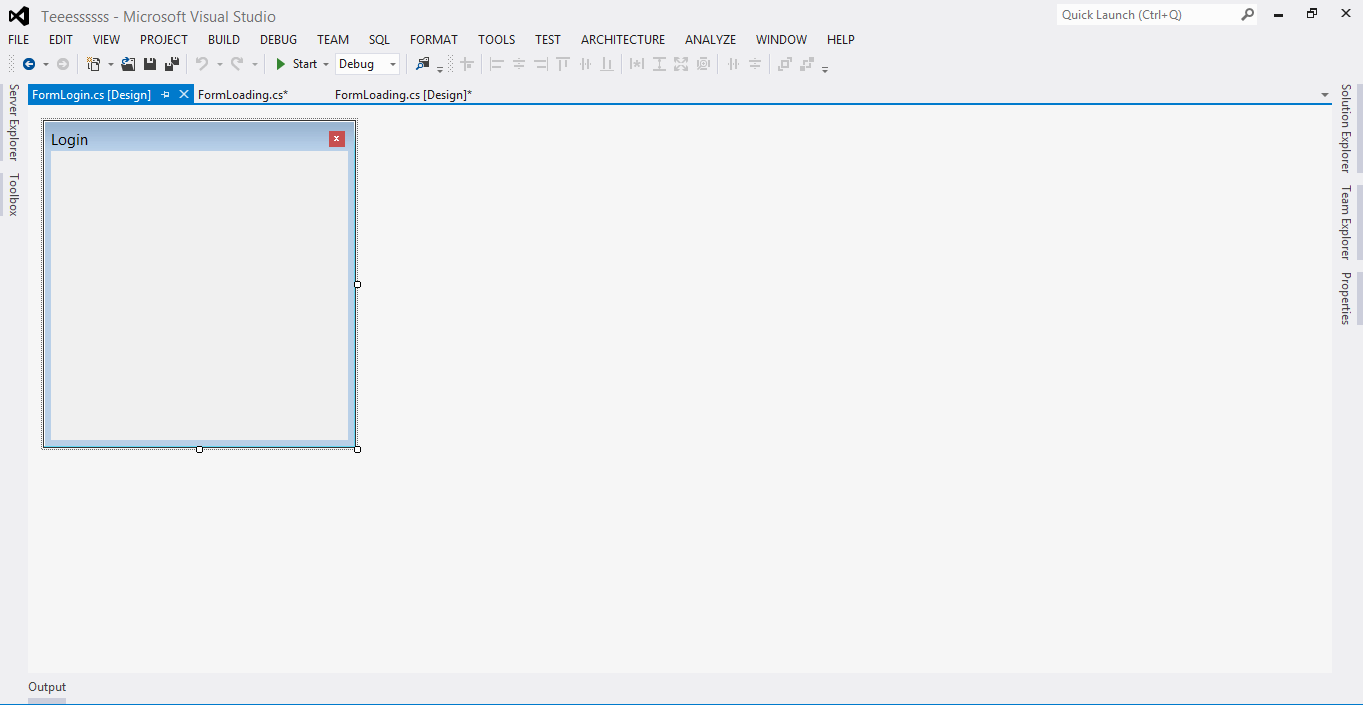1363x705 pixels.
Task: Click the Make Horizontal Spacing Equal icon
Action: pos(733,63)
